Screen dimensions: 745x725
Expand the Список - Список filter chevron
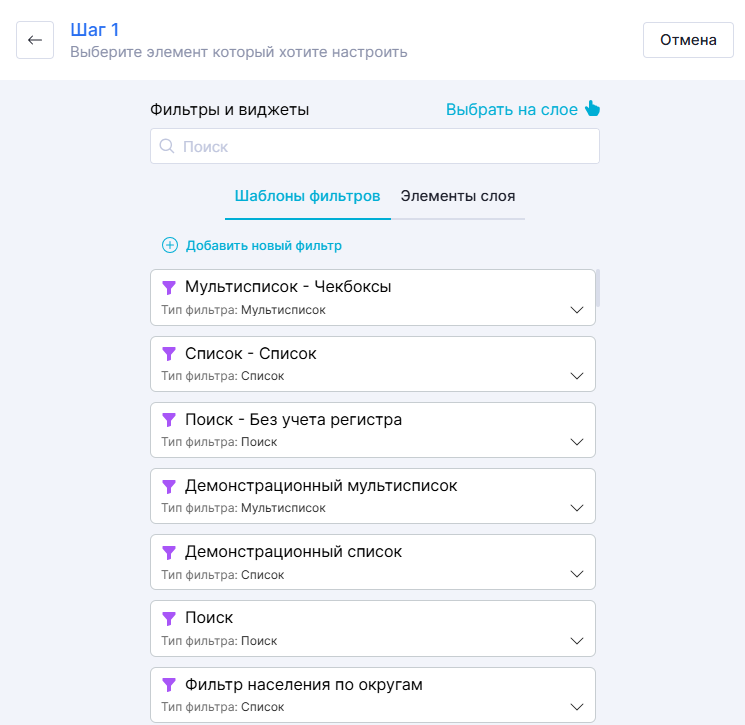pos(576,376)
